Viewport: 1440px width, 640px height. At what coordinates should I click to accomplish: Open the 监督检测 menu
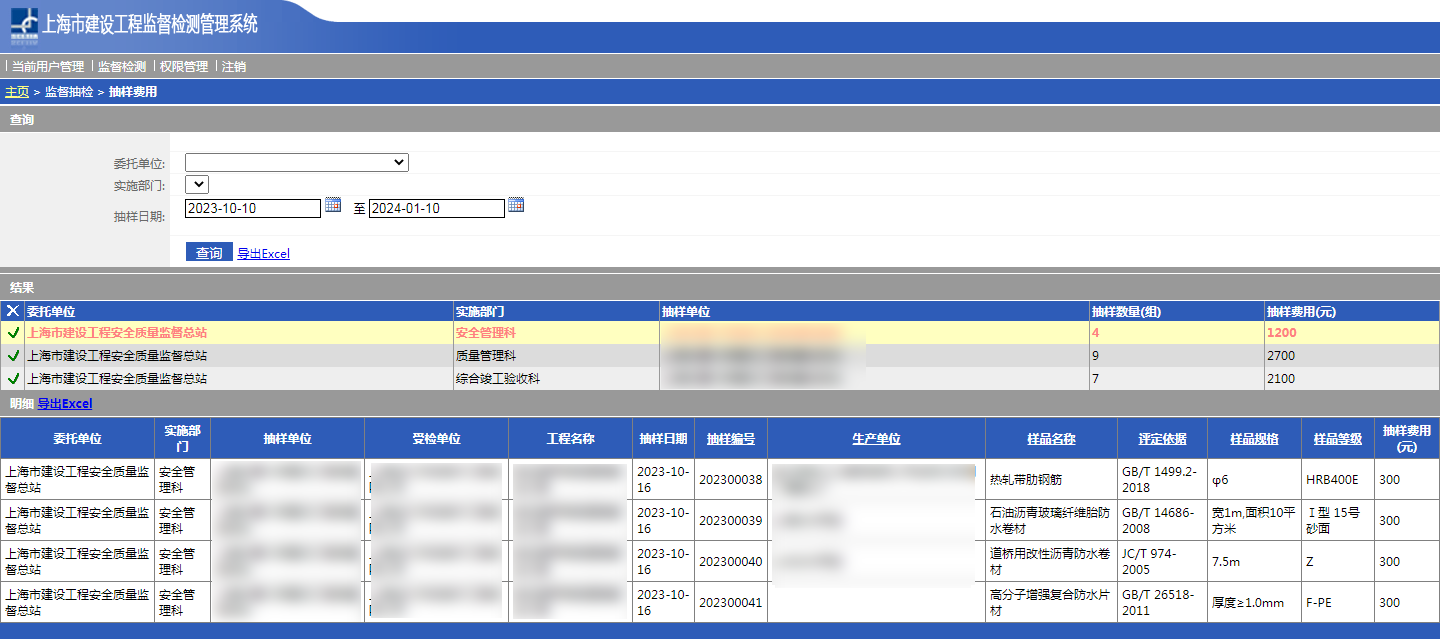[x=122, y=67]
